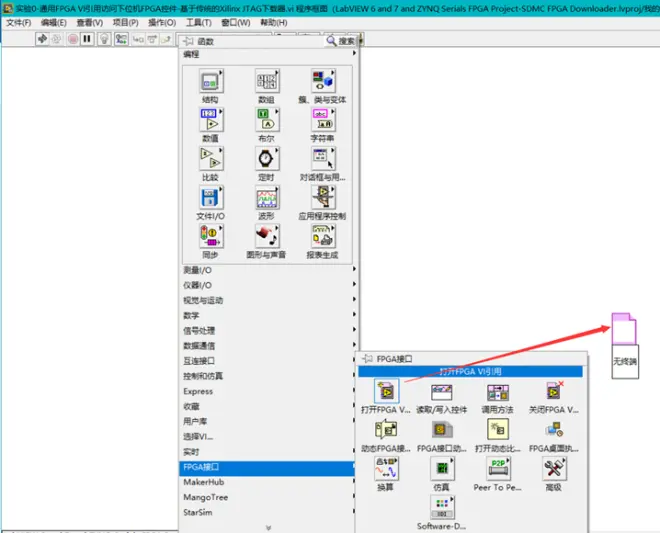Click the Run Continuously toolbar button

tap(56, 39)
